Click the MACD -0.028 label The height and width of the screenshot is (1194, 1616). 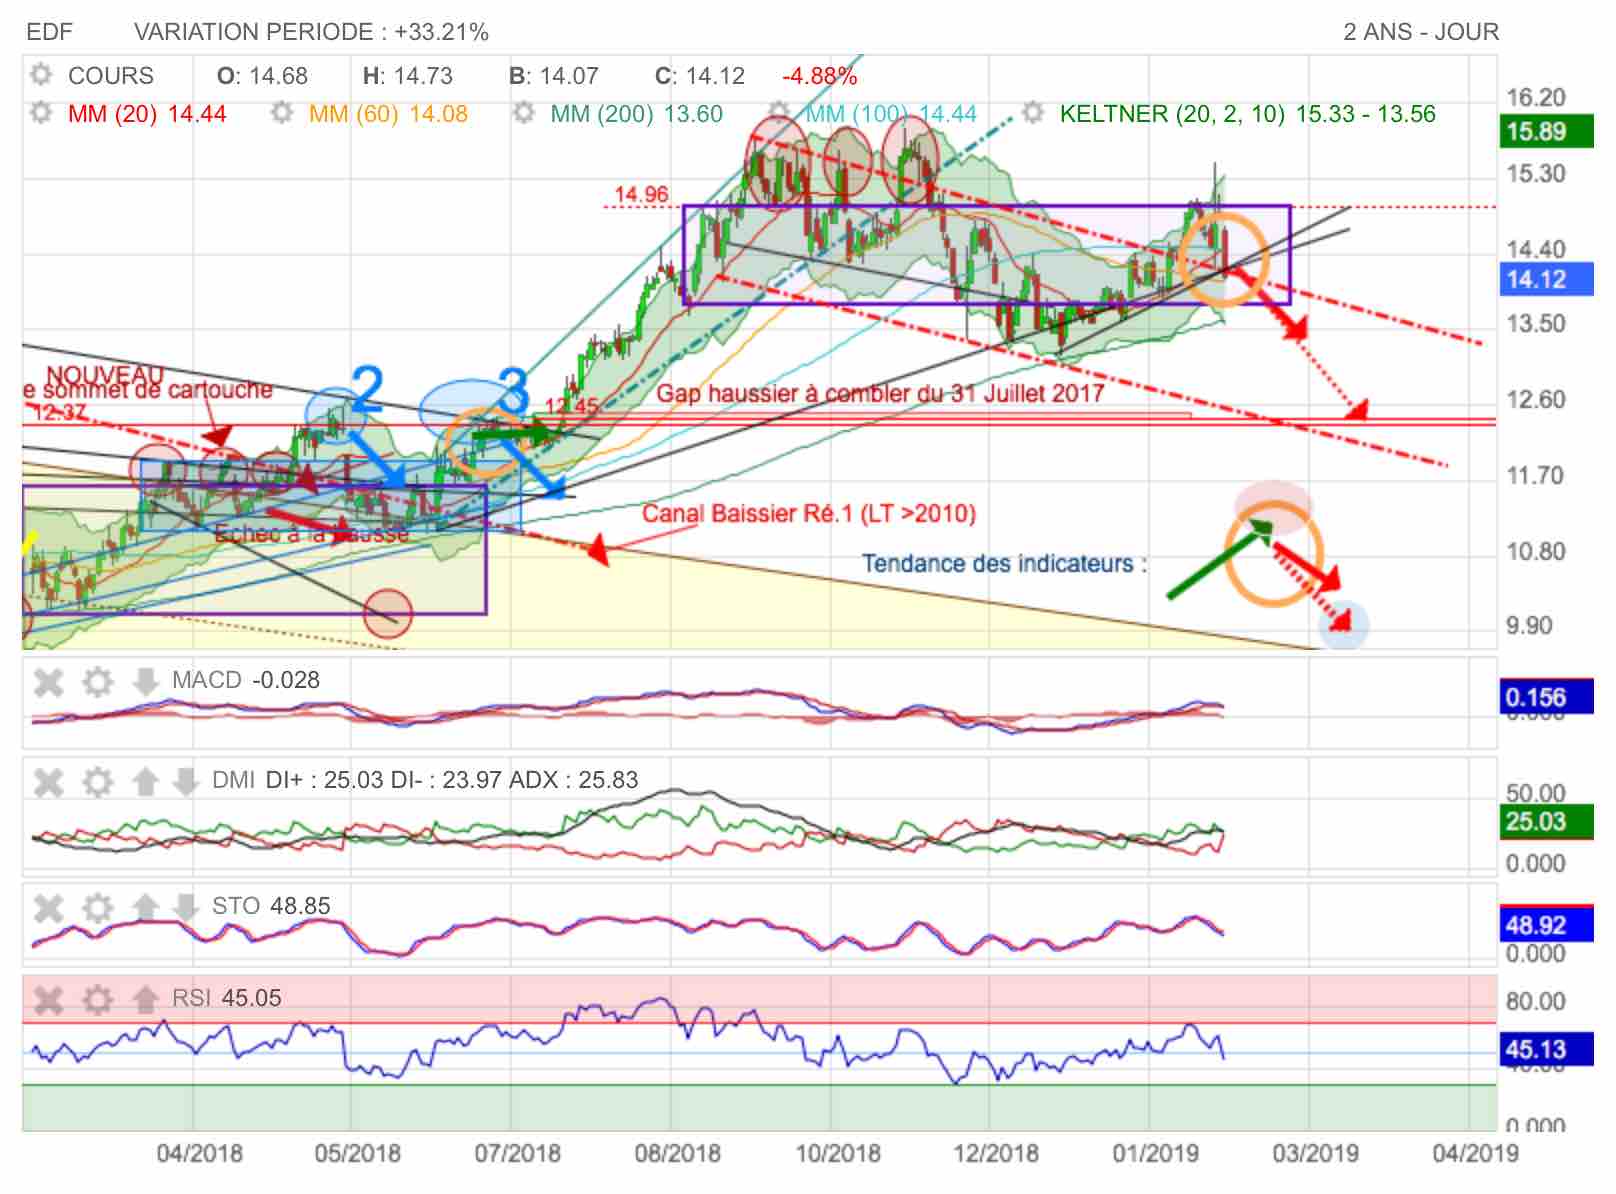point(246,680)
